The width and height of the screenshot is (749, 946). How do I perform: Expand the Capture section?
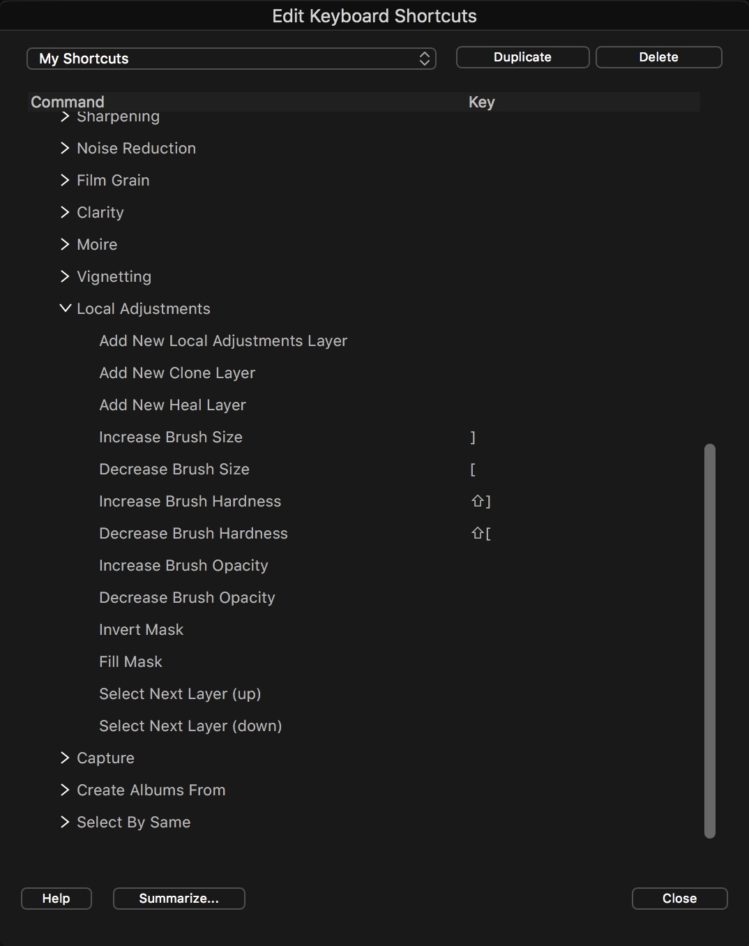tap(64, 757)
